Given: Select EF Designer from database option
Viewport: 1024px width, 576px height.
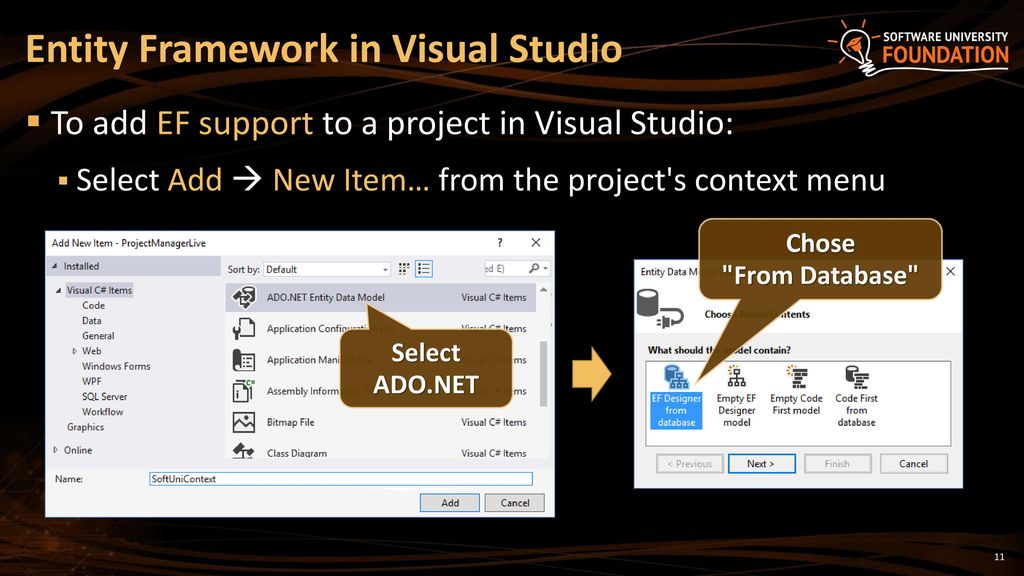Looking at the screenshot, I should click(676, 396).
